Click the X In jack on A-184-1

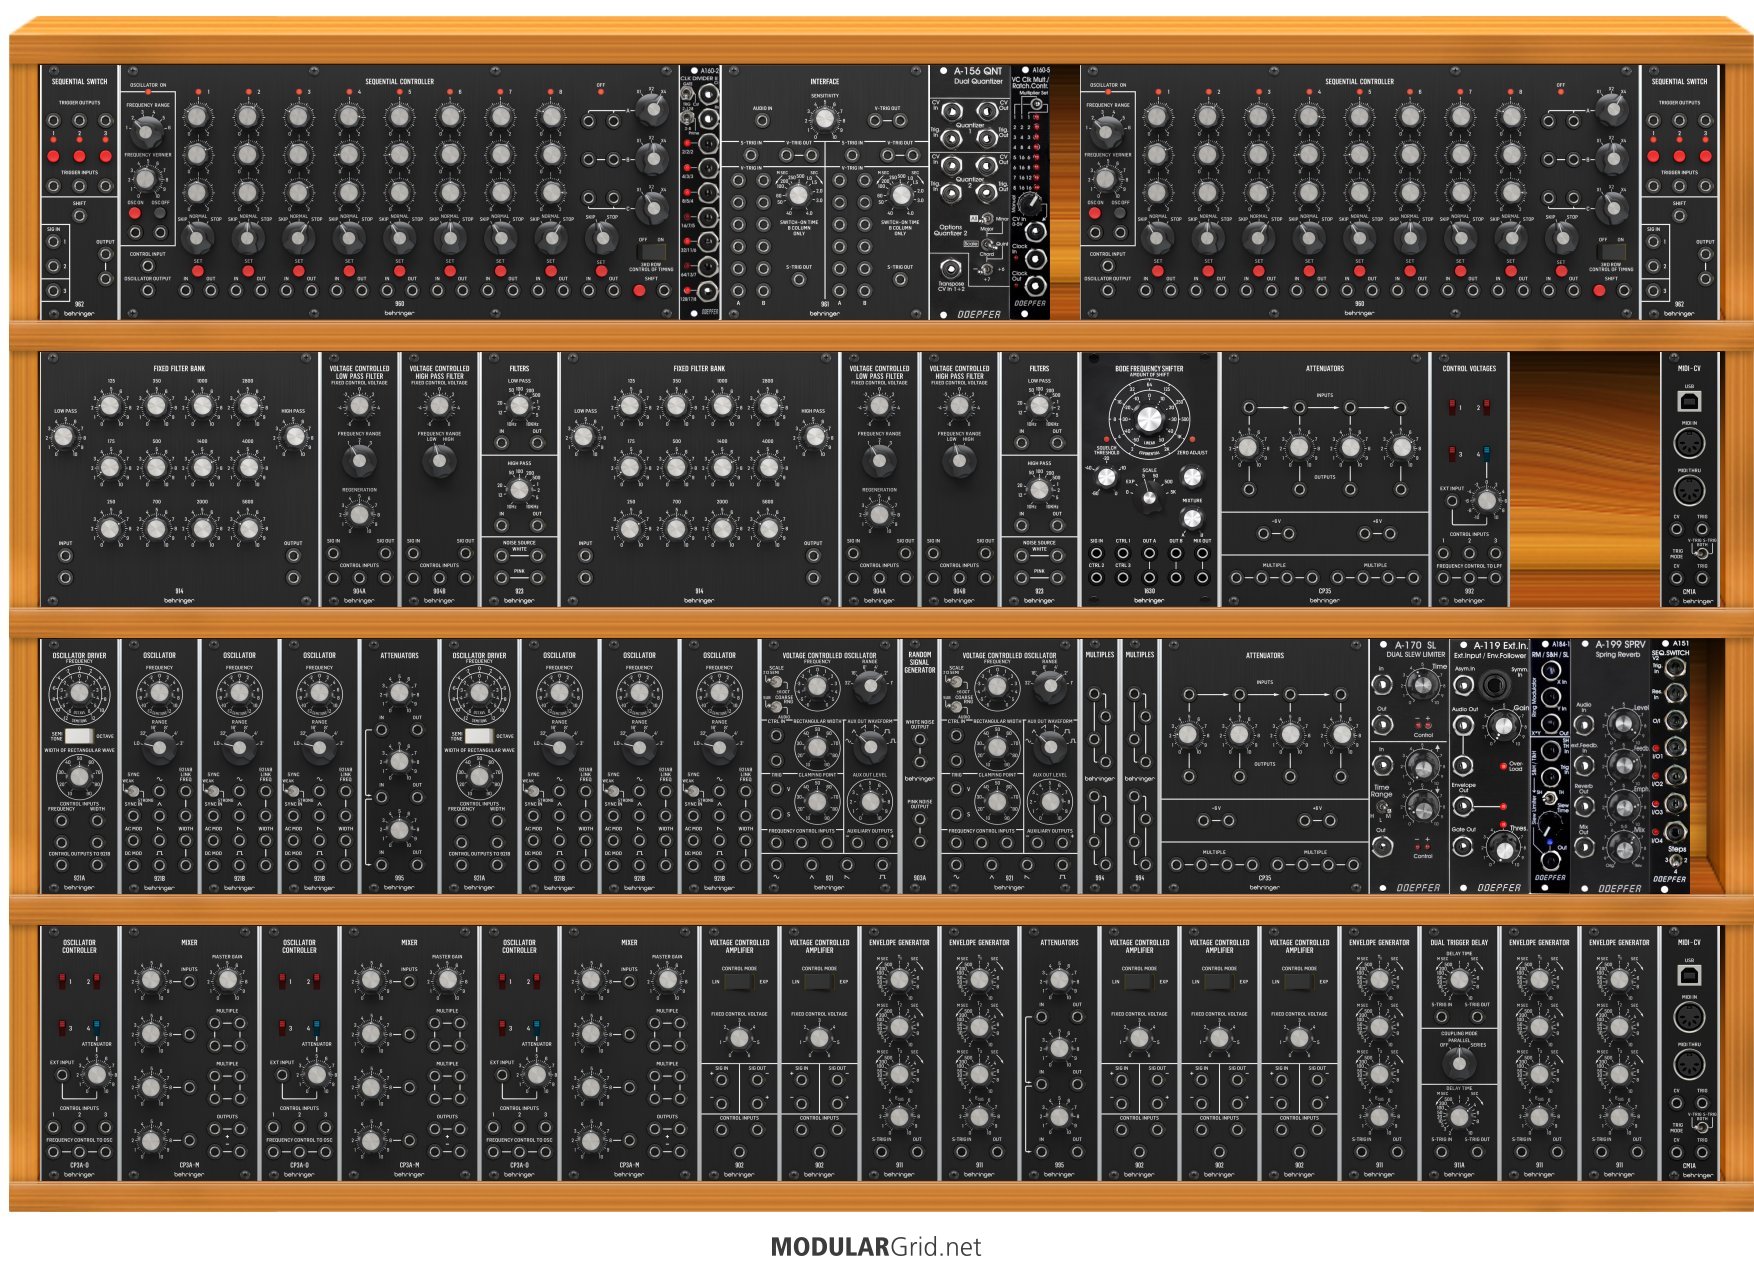(1551, 670)
